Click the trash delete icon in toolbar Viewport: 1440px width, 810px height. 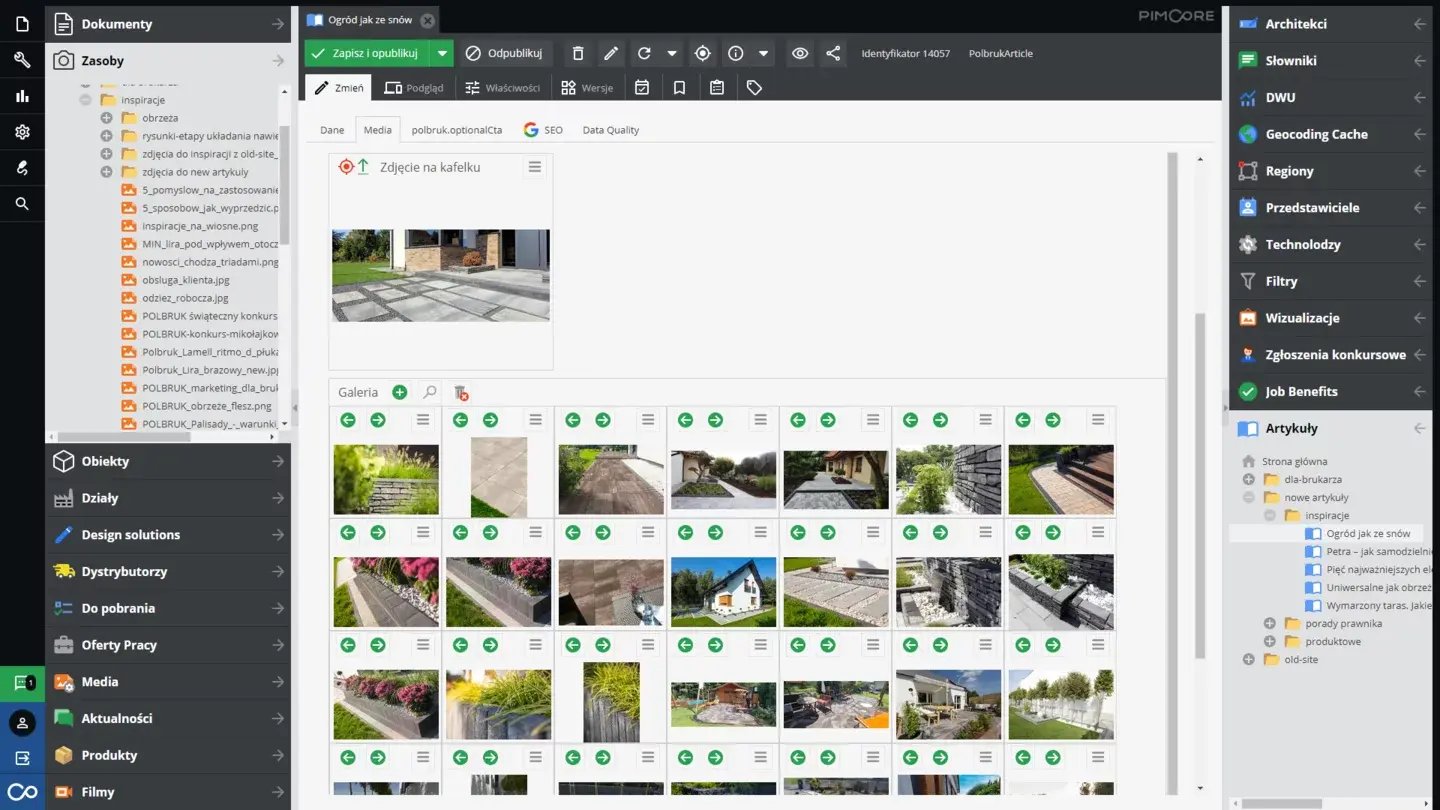(578, 53)
